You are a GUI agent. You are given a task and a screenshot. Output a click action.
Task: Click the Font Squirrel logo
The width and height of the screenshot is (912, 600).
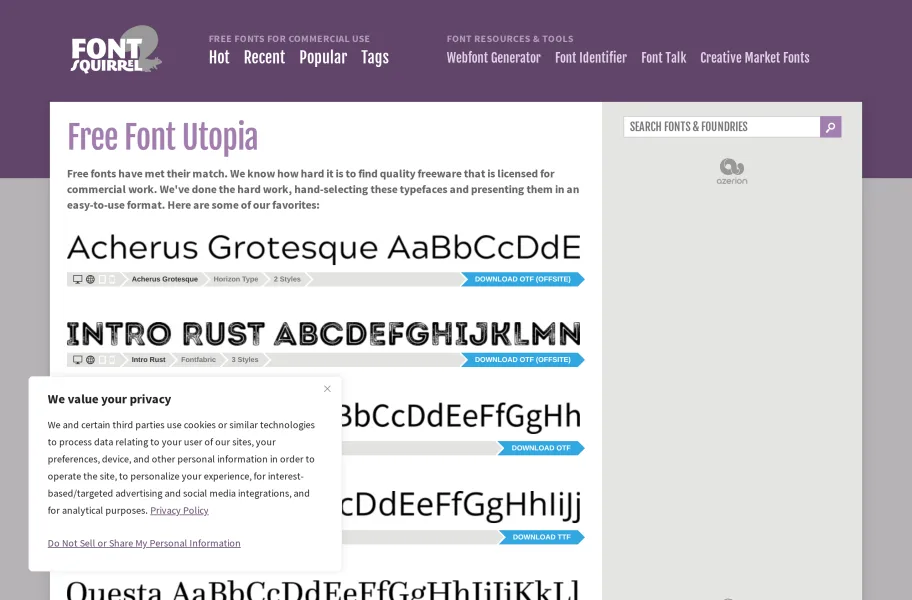click(116, 49)
